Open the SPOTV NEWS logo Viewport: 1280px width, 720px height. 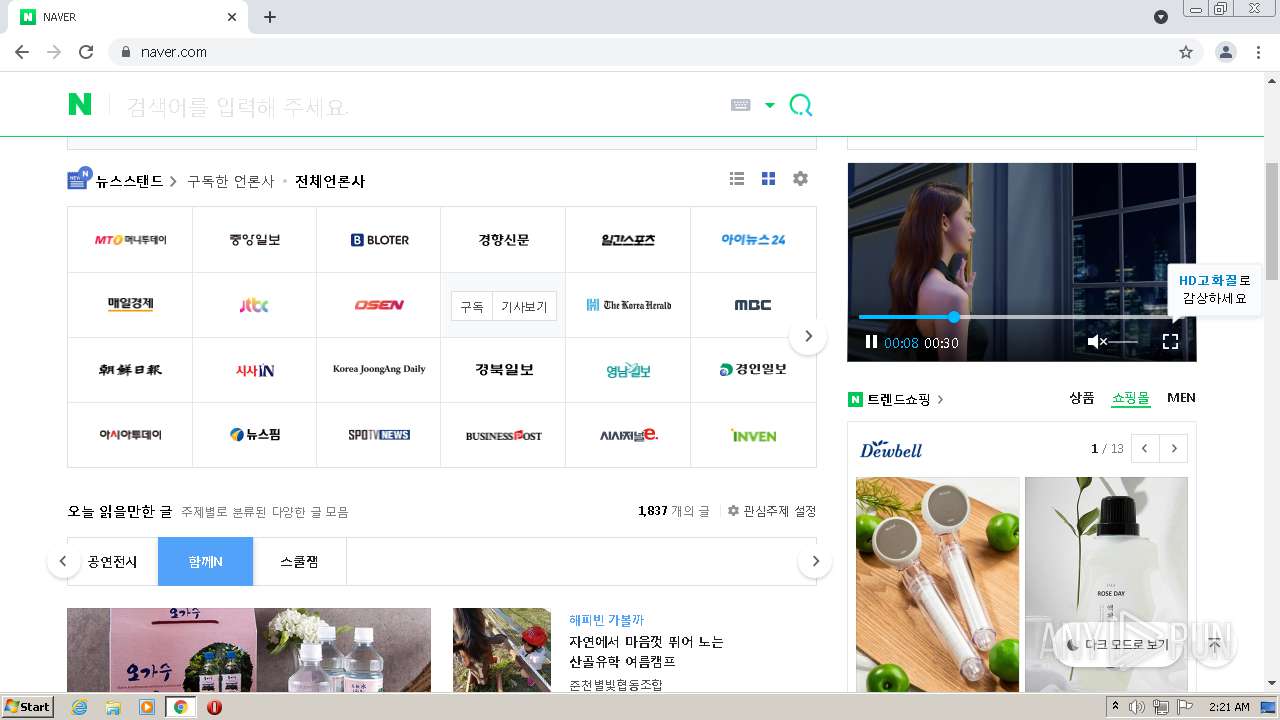(x=379, y=435)
